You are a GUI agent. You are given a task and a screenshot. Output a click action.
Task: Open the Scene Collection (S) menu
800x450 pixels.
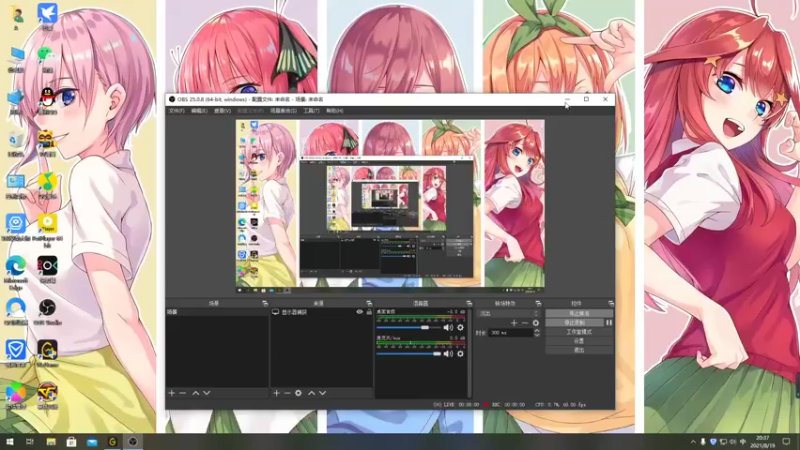tap(283, 111)
